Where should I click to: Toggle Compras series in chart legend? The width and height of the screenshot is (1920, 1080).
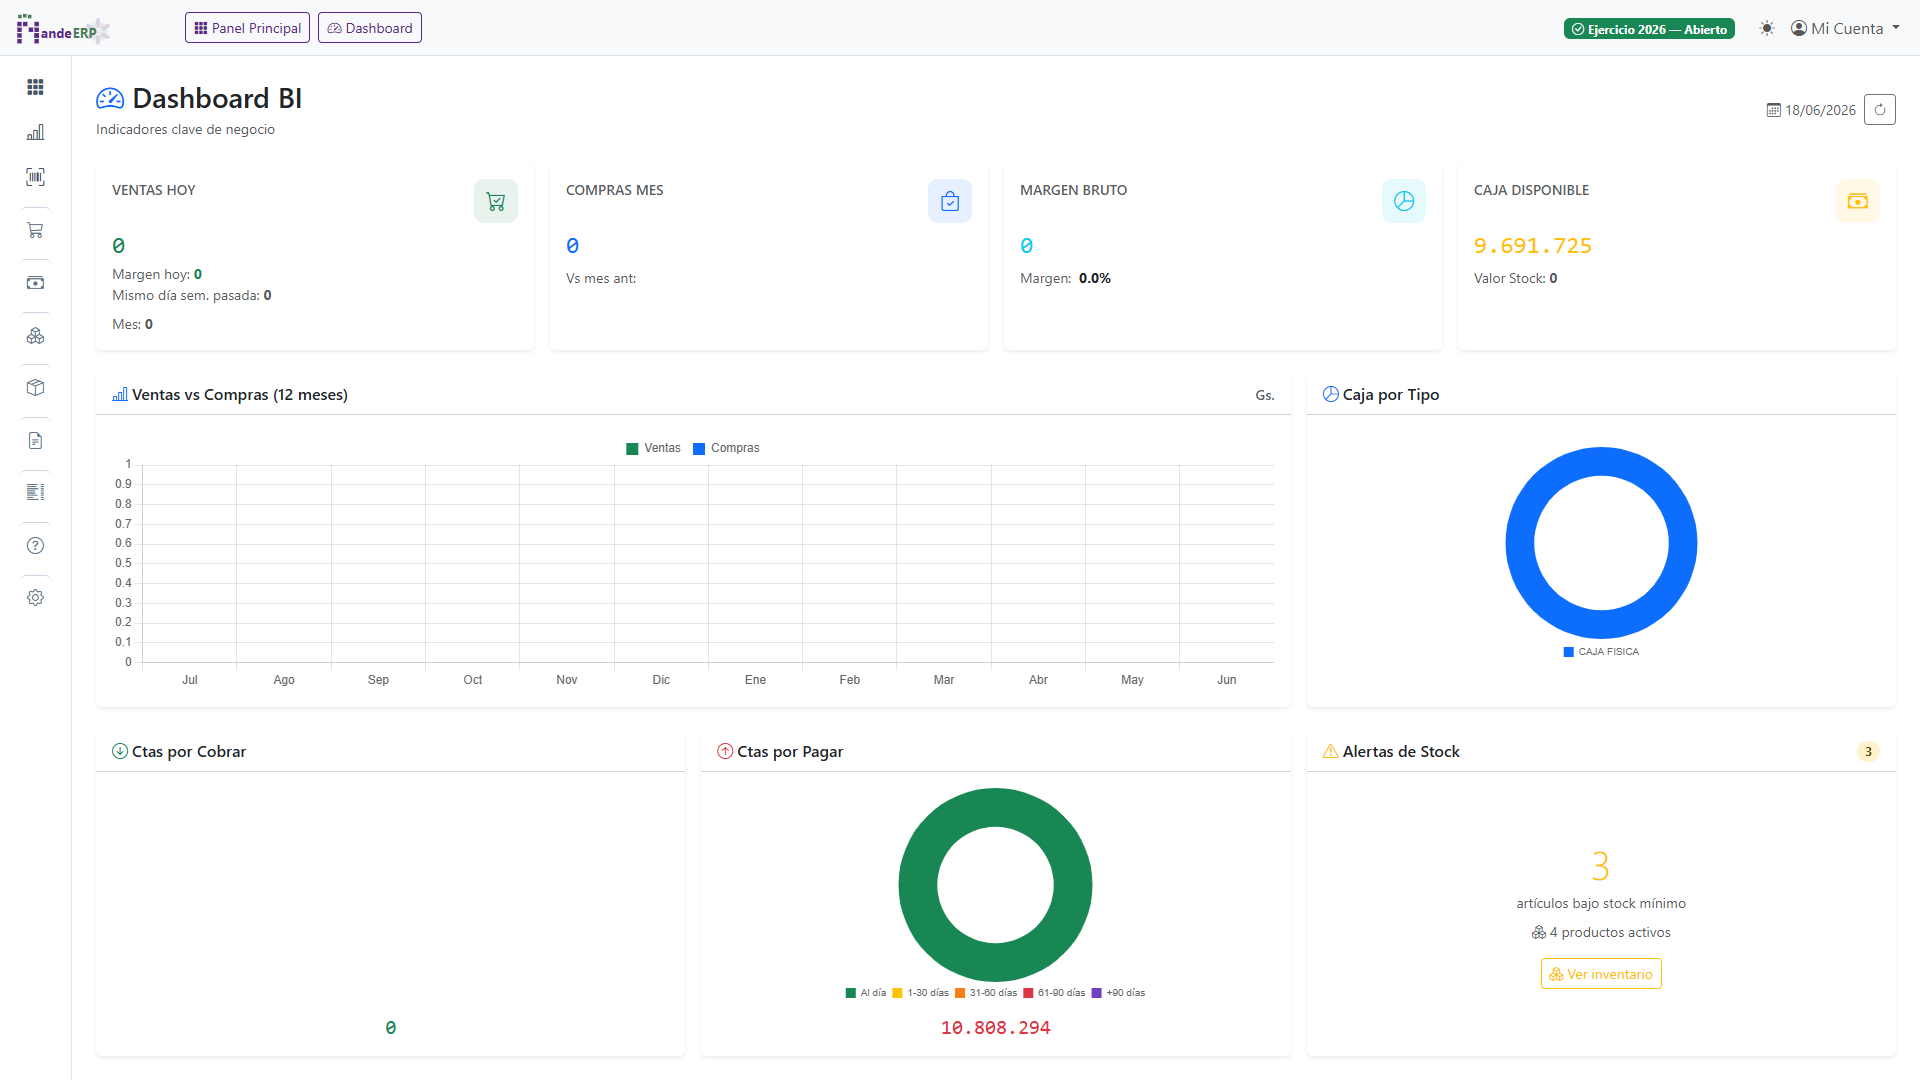pos(726,448)
